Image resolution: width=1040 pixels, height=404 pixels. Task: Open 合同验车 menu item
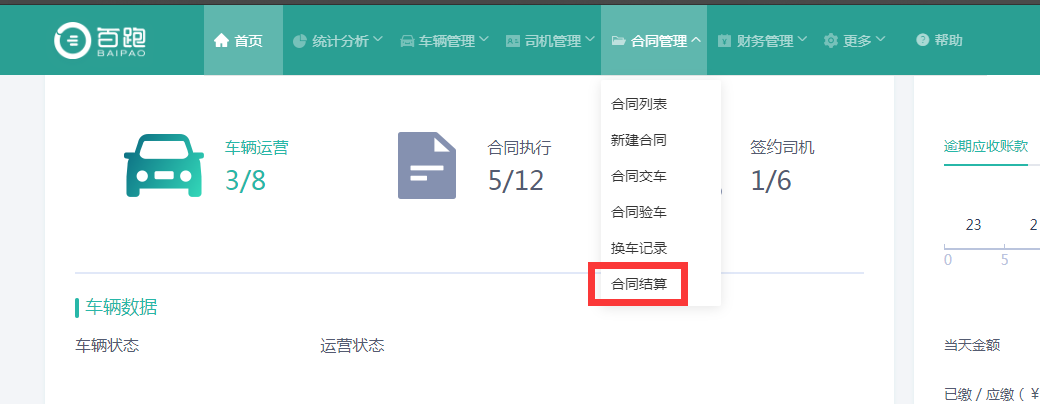639,212
